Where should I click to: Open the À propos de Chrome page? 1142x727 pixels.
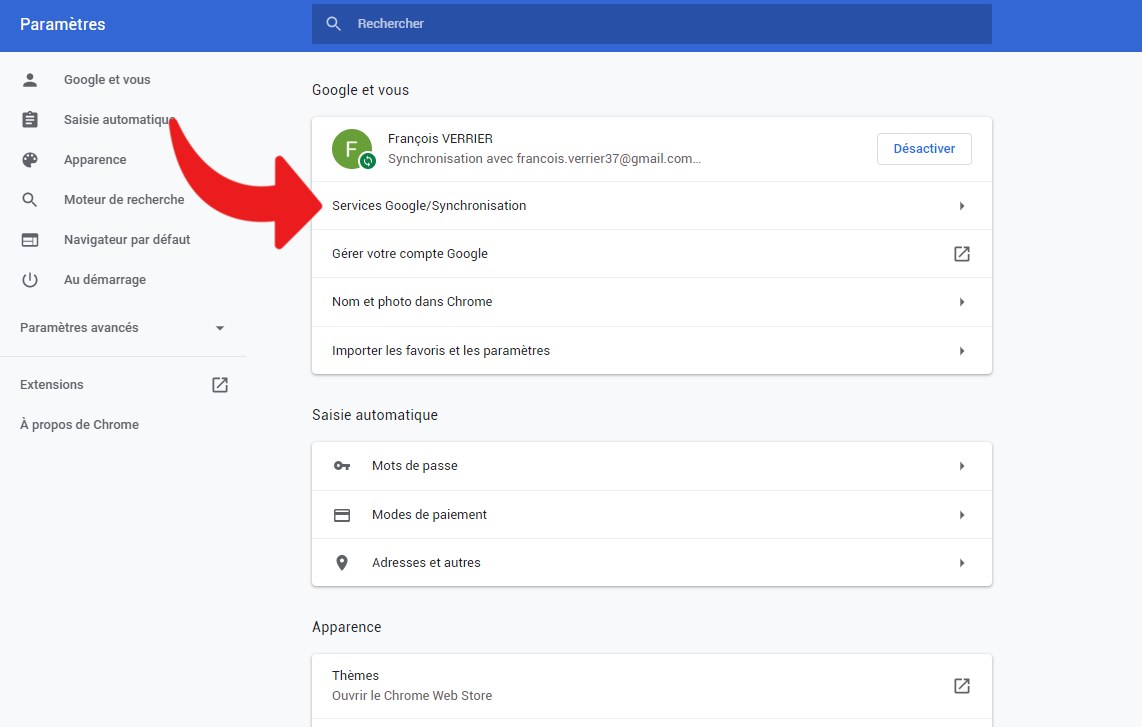pyautogui.click(x=78, y=424)
